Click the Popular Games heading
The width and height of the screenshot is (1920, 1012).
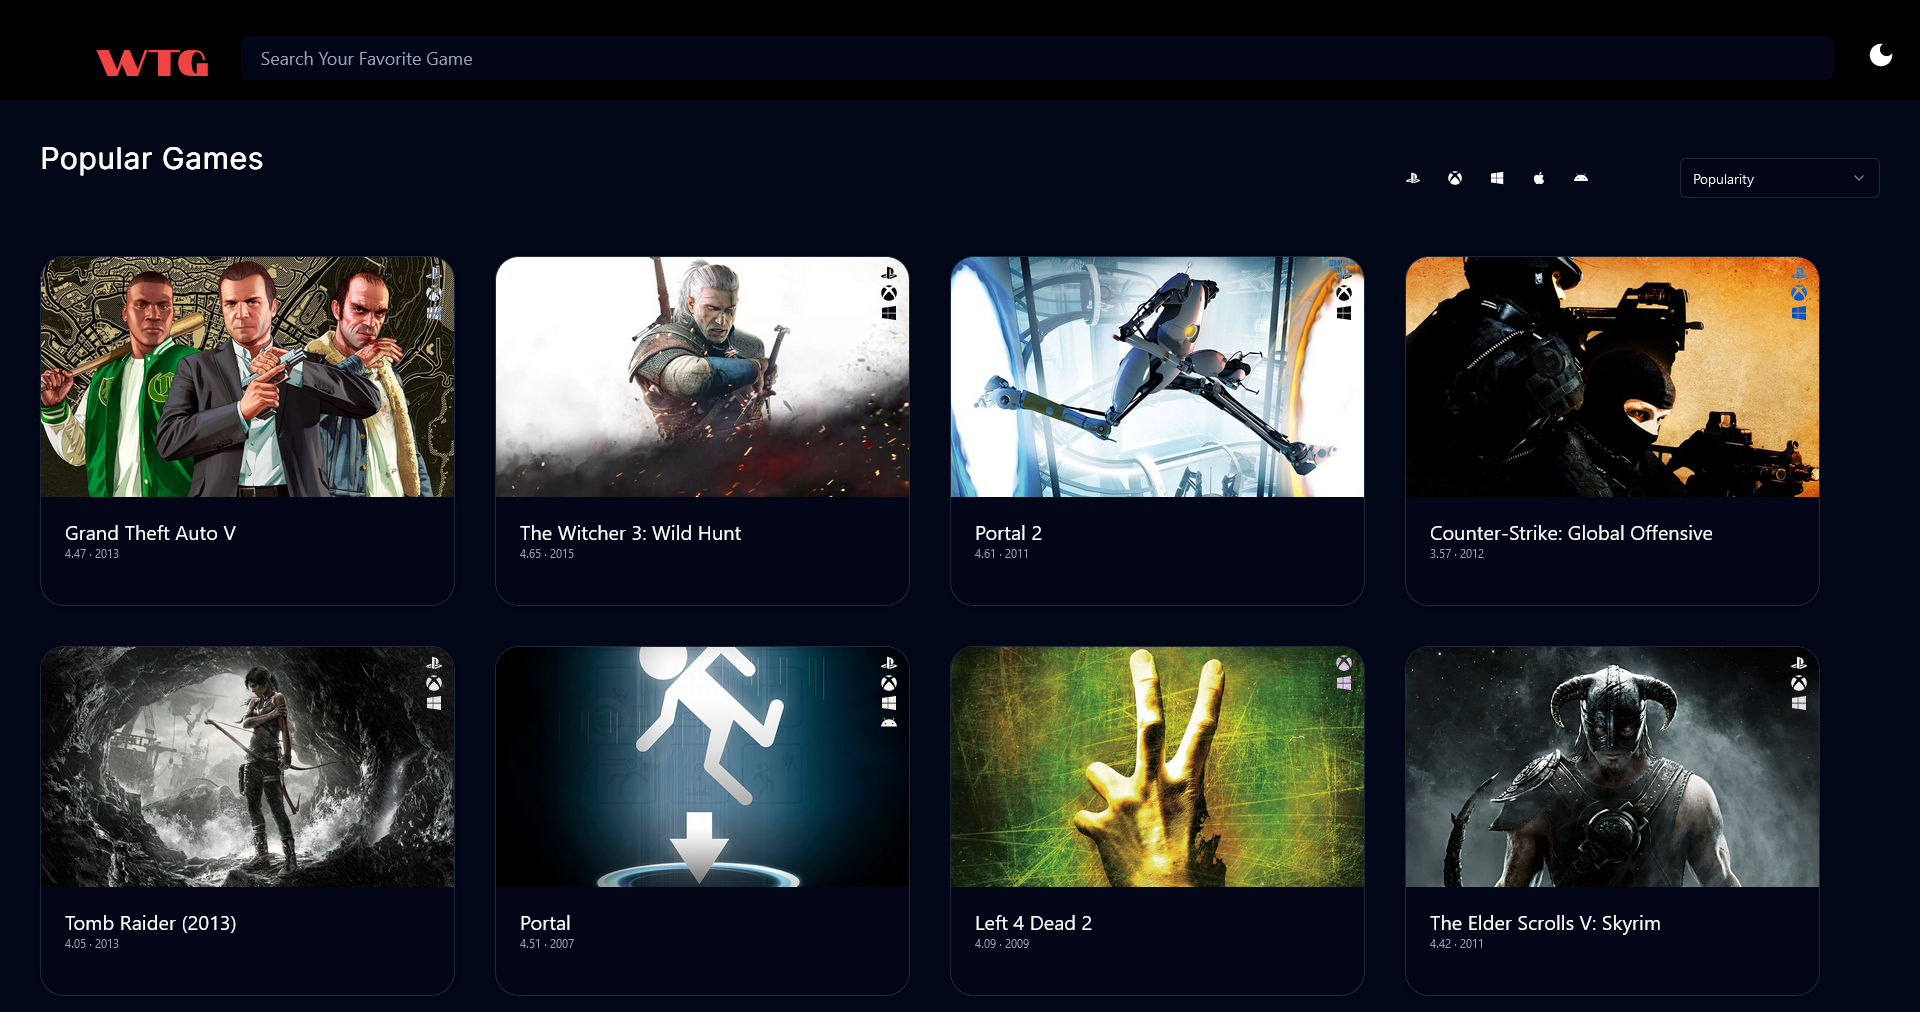tap(152, 159)
